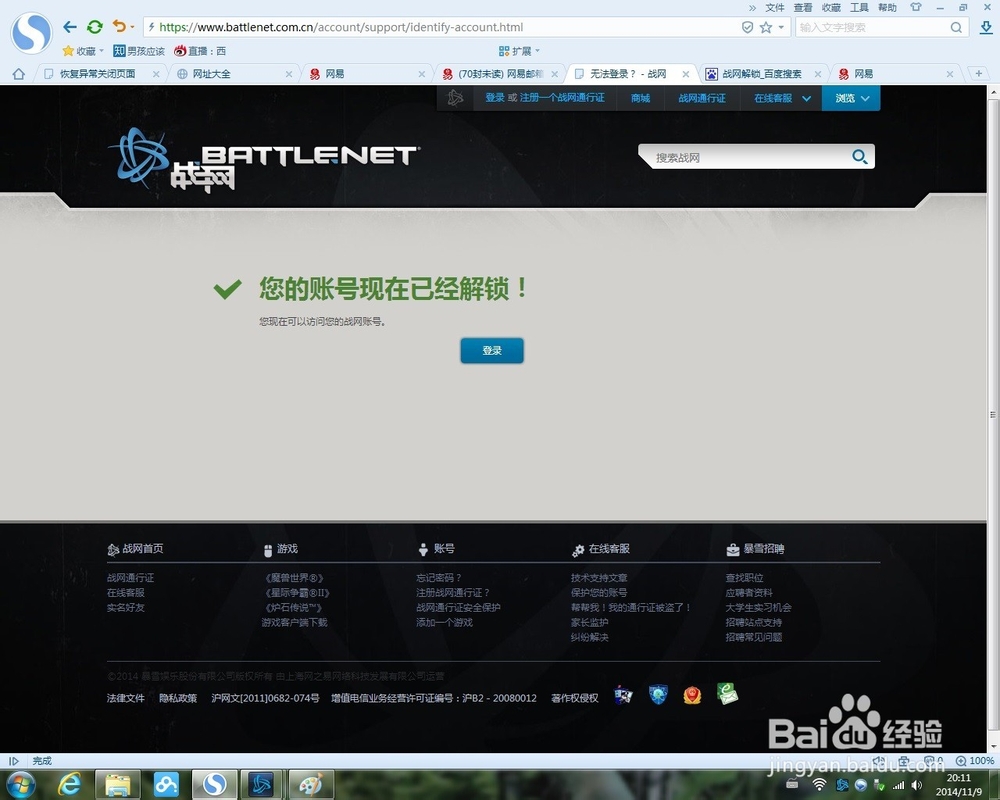This screenshot has height=800, width=1000.
Task: Open dropdown next to undo icon
Action: pos(132,27)
